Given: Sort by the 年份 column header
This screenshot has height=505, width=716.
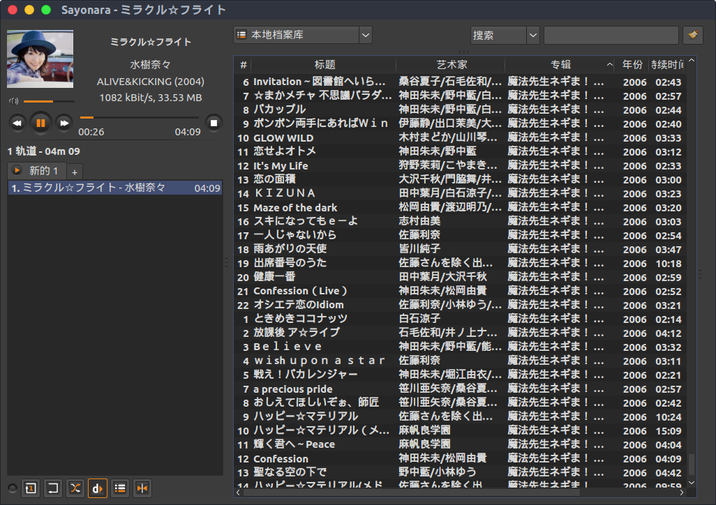Looking at the screenshot, I should coord(632,65).
